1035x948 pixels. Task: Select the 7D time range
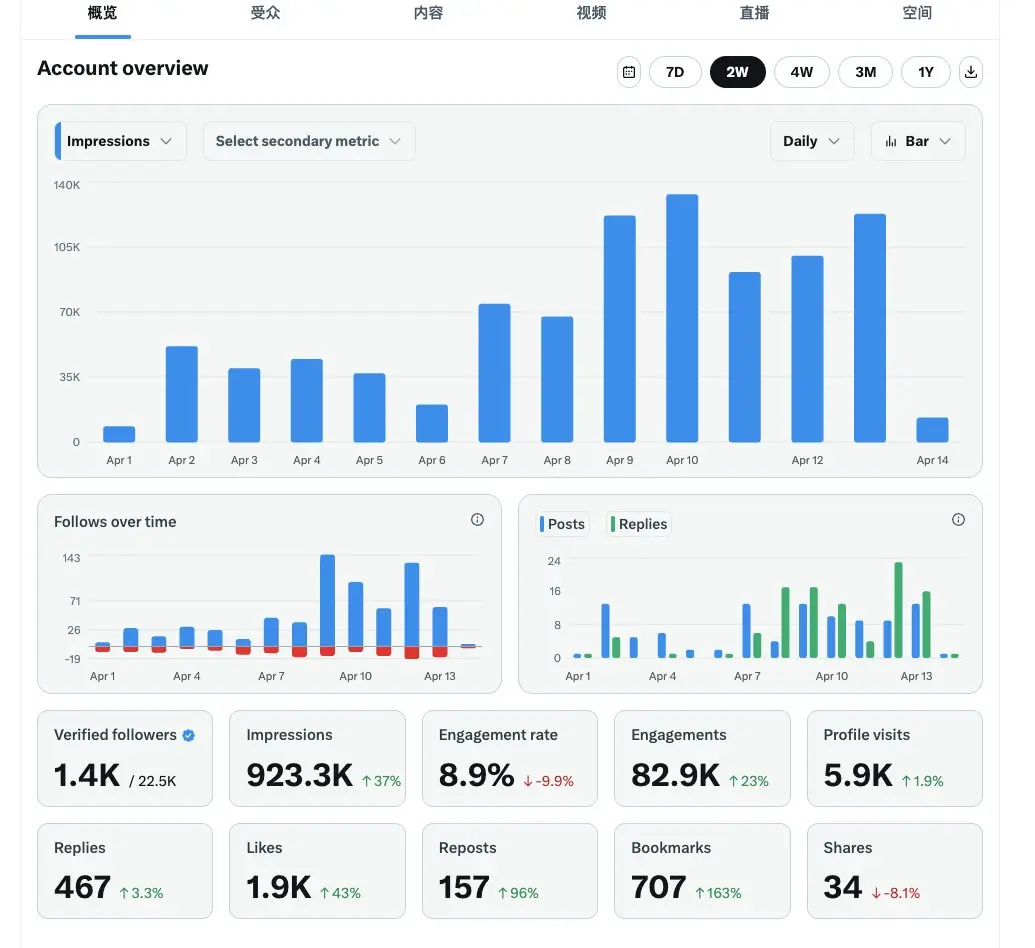[675, 72]
